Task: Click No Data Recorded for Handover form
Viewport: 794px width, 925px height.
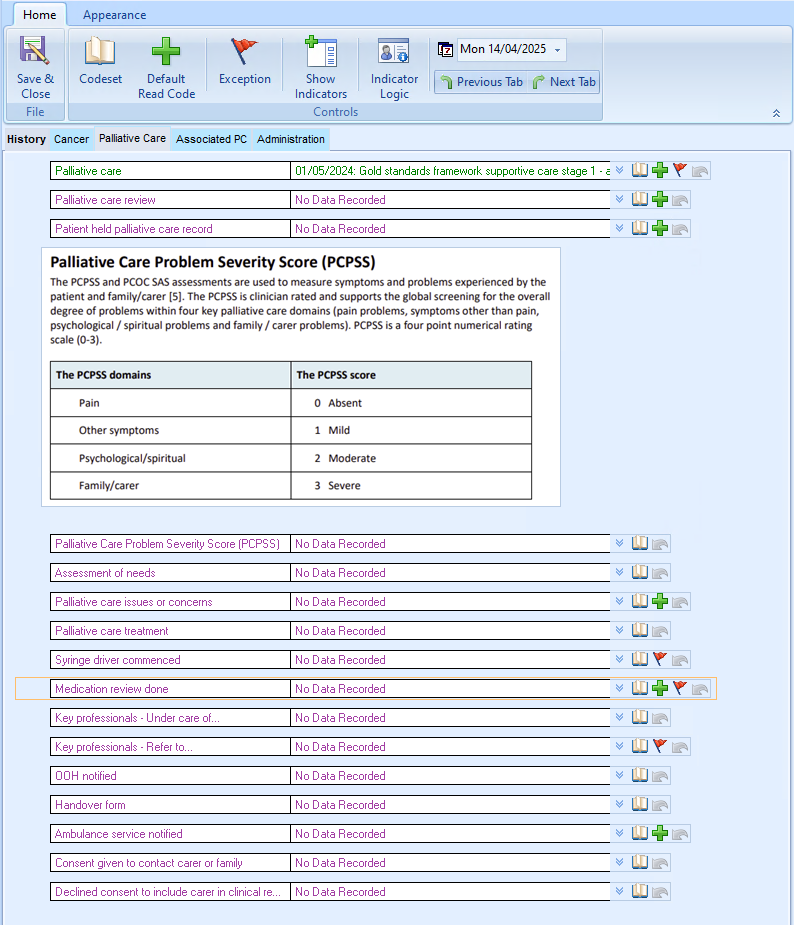Action: click(x=451, y=805)
